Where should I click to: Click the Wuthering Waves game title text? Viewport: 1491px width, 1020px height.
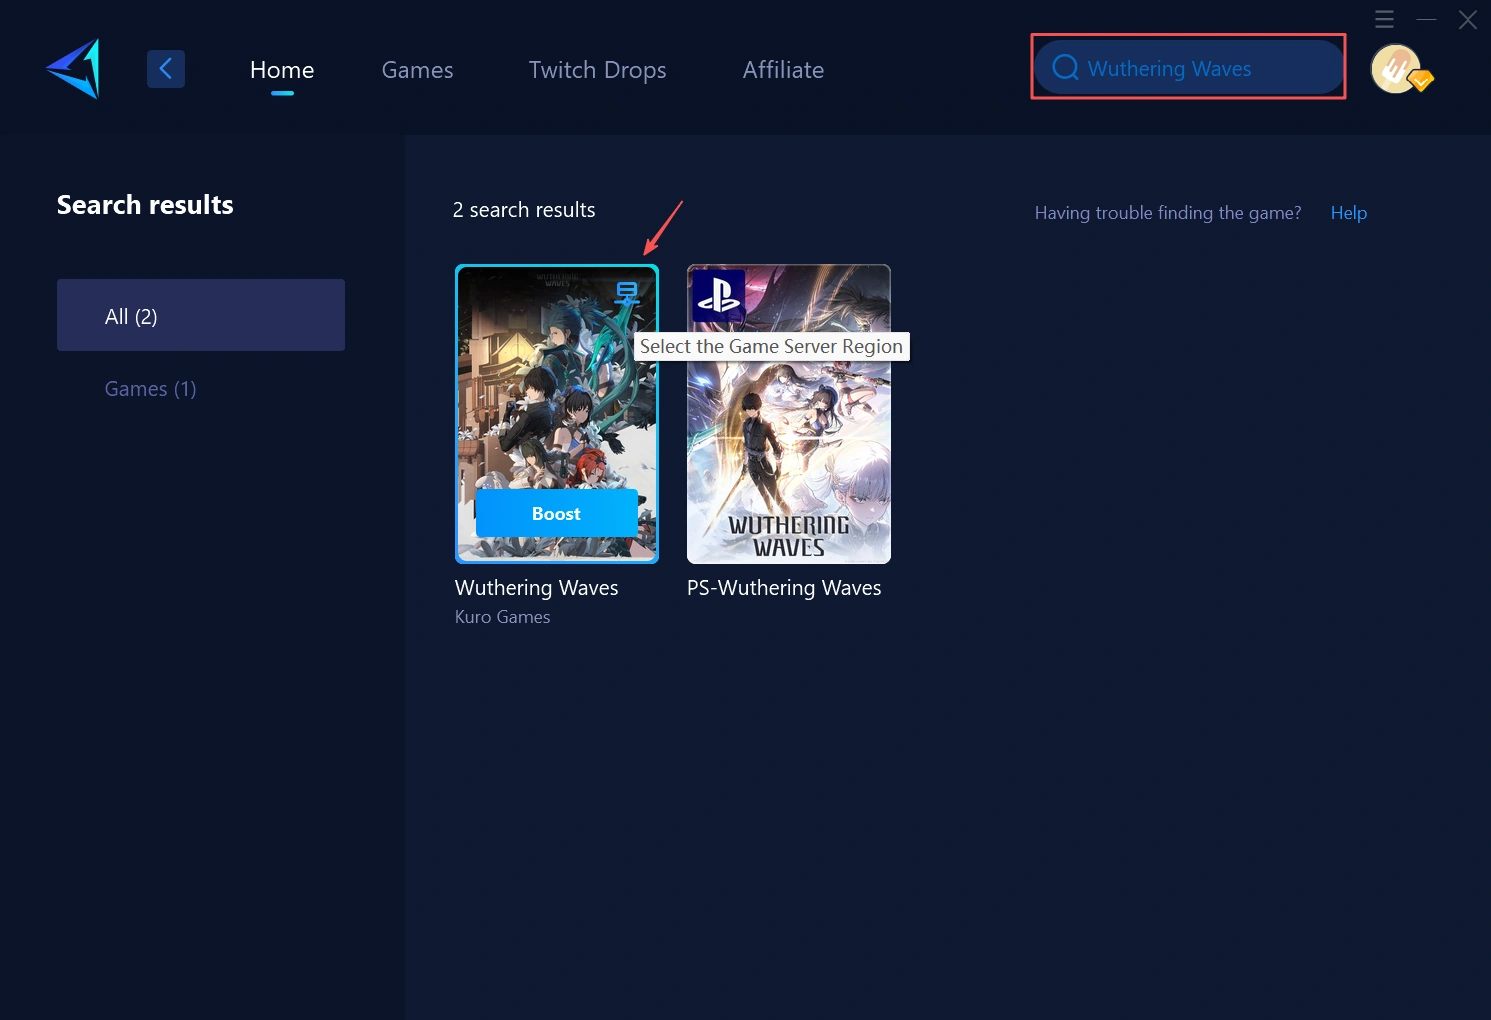coord(536,588)
